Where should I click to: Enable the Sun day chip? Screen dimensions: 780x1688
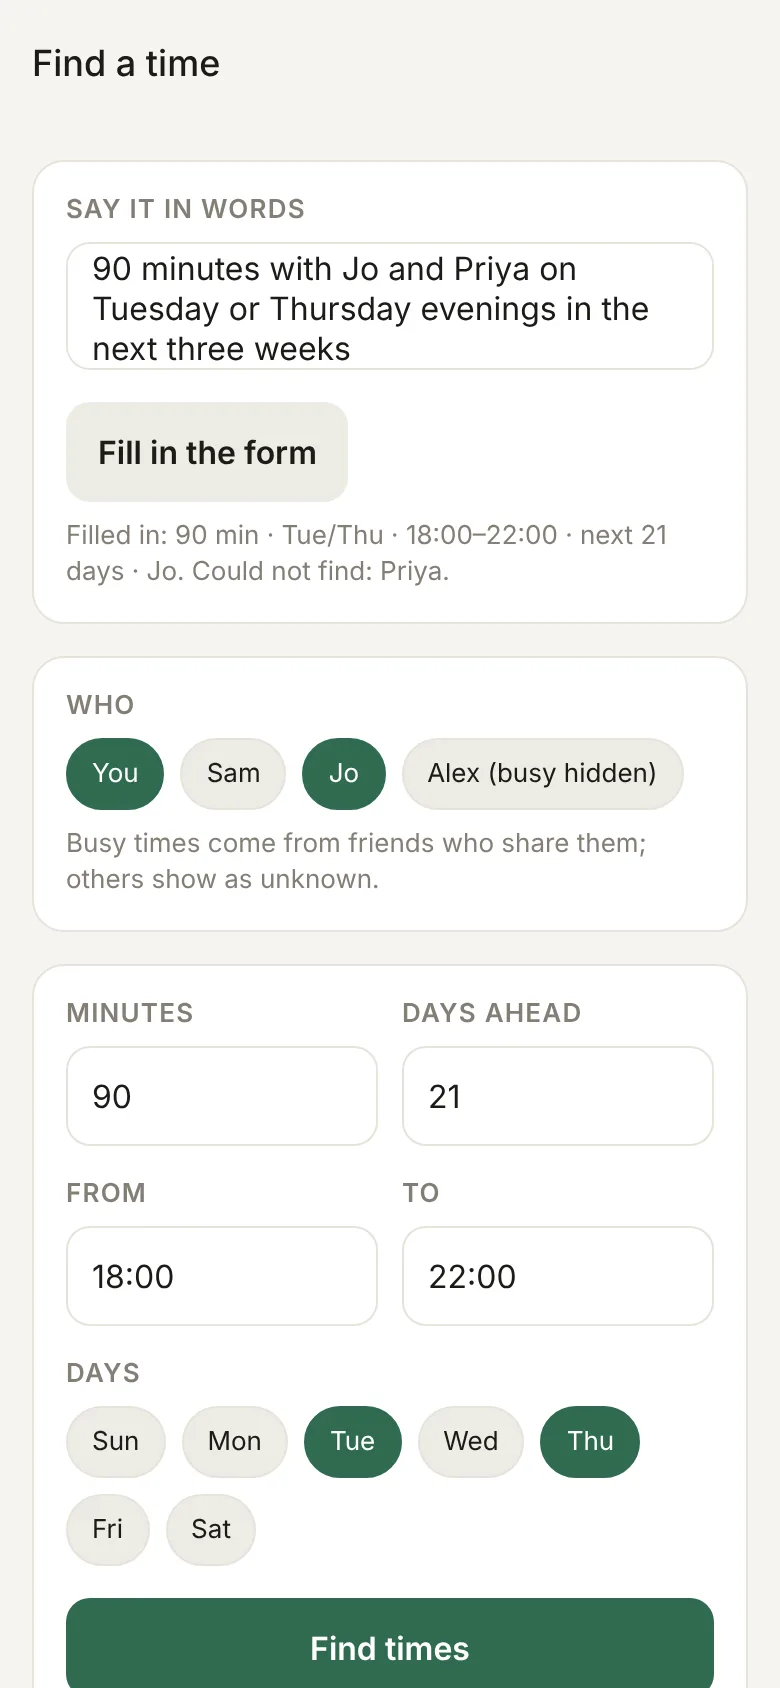(116, 1442)
